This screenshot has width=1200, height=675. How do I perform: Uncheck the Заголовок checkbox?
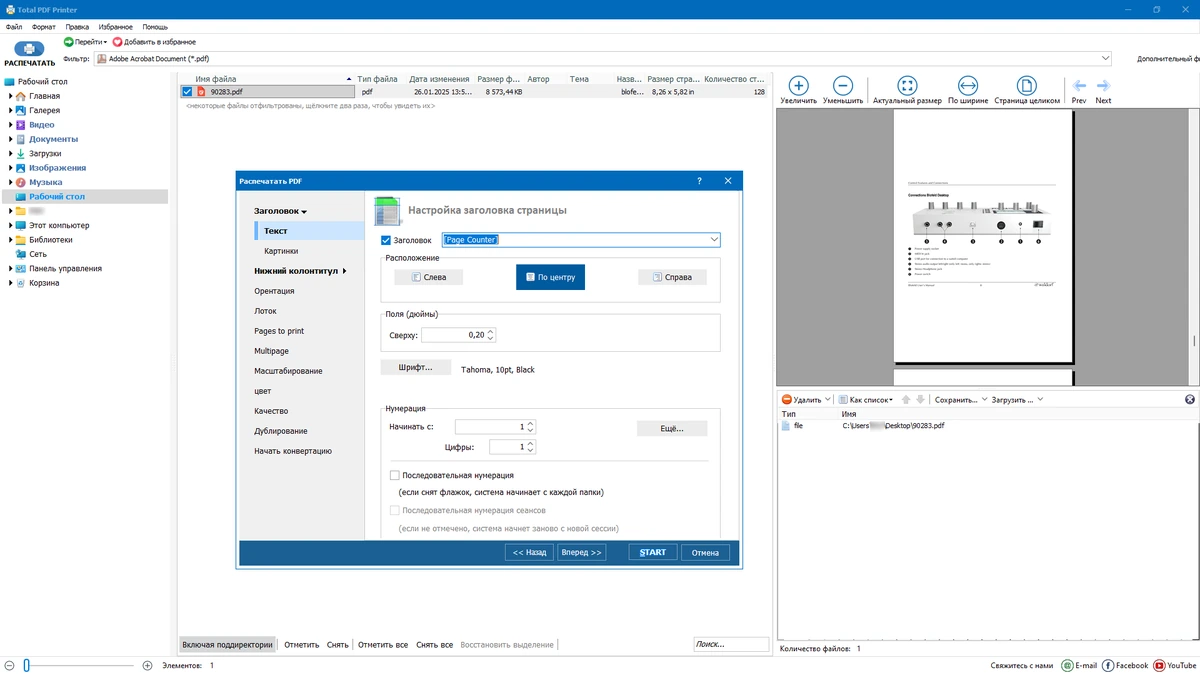point(387,240)
